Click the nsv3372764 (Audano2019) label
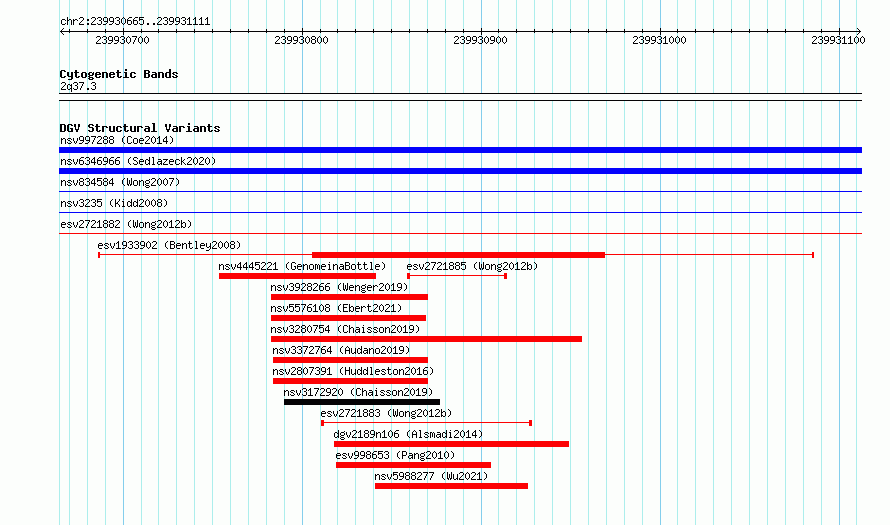The image size is (890, 525). tap(341, 350)
